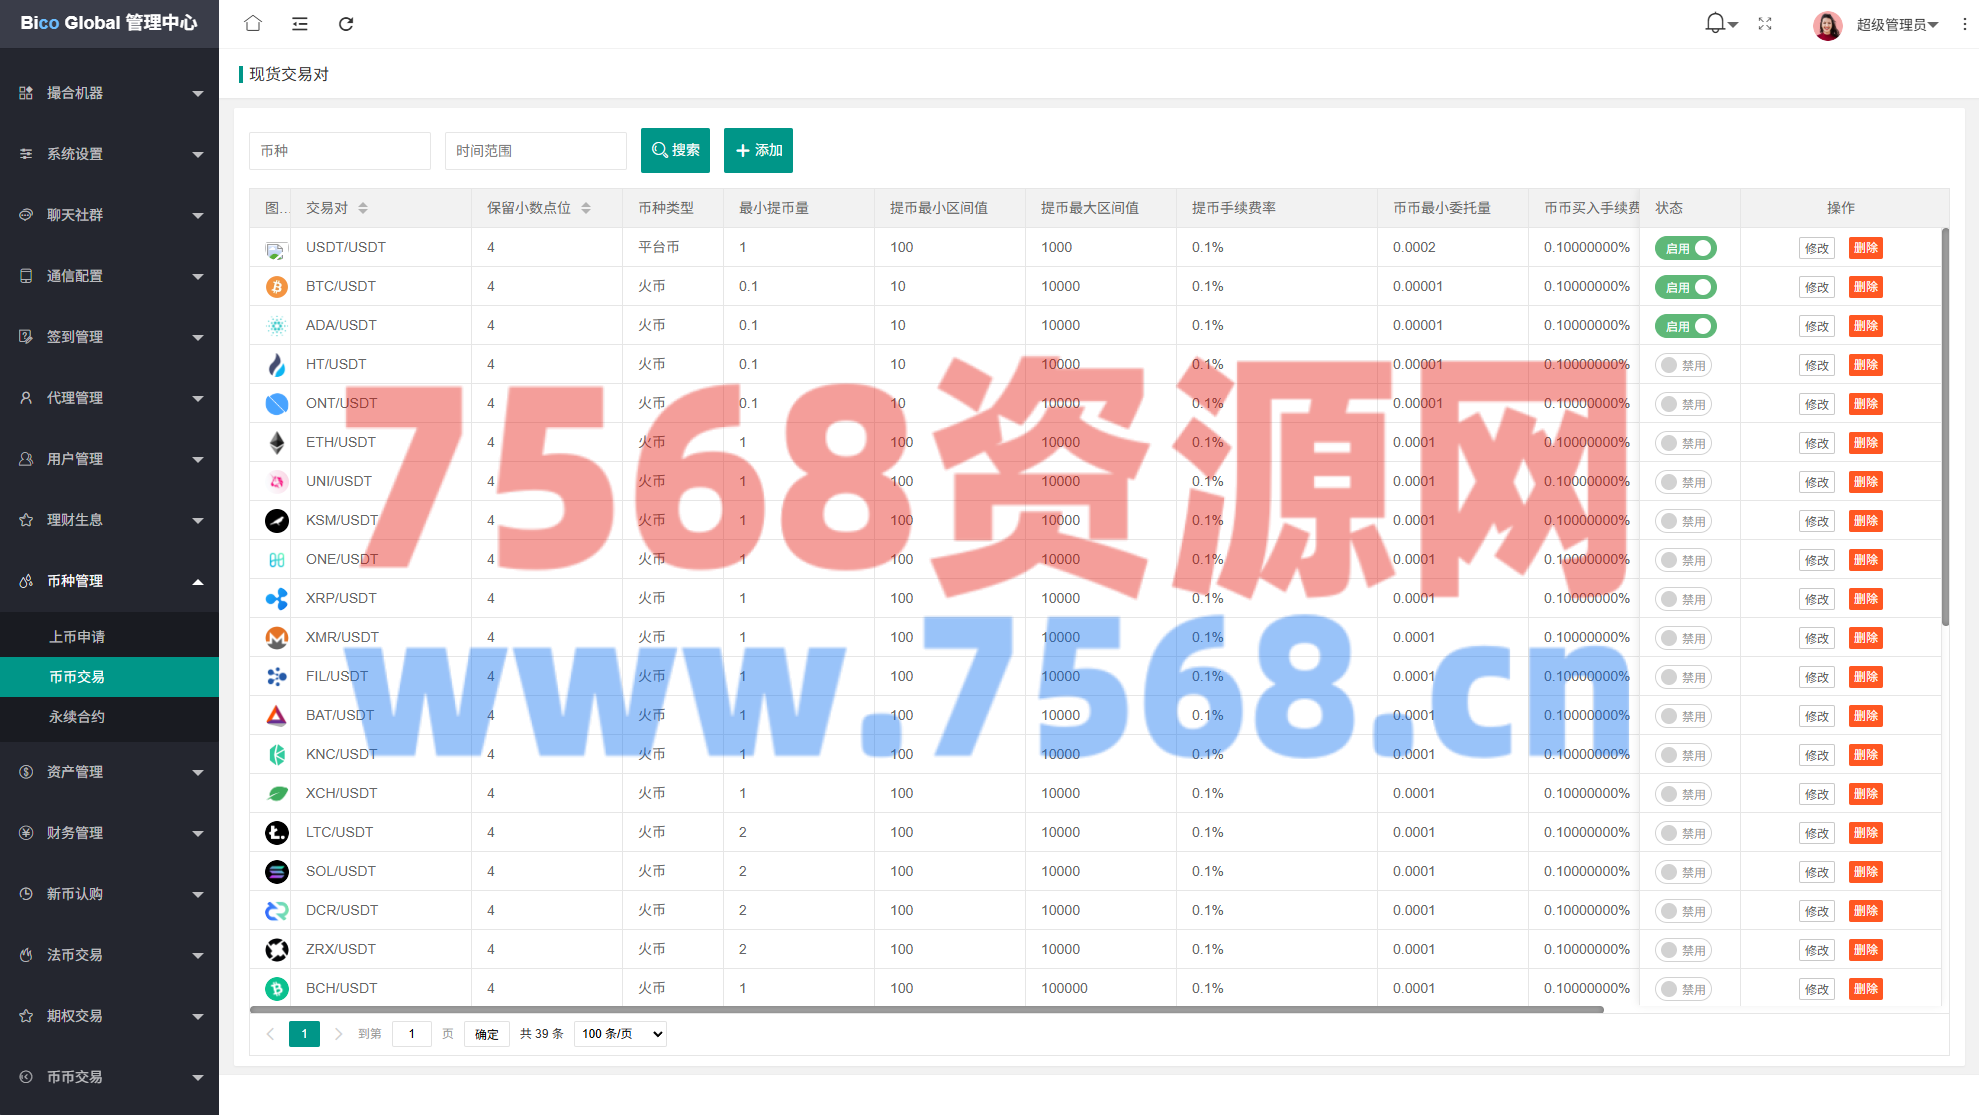
Task: Toggle fullscreen mode icon
Action: pyautogui.click(x=1765, y=23)
